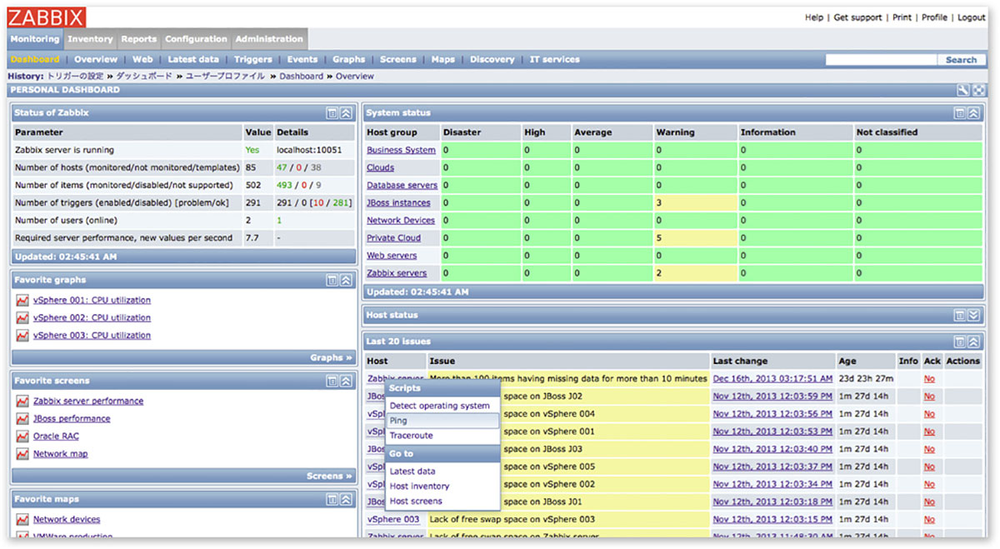This screenshot has height=549, width=1000.
Task: Select Ping in the Scripts popup
Action: (443, 421)
